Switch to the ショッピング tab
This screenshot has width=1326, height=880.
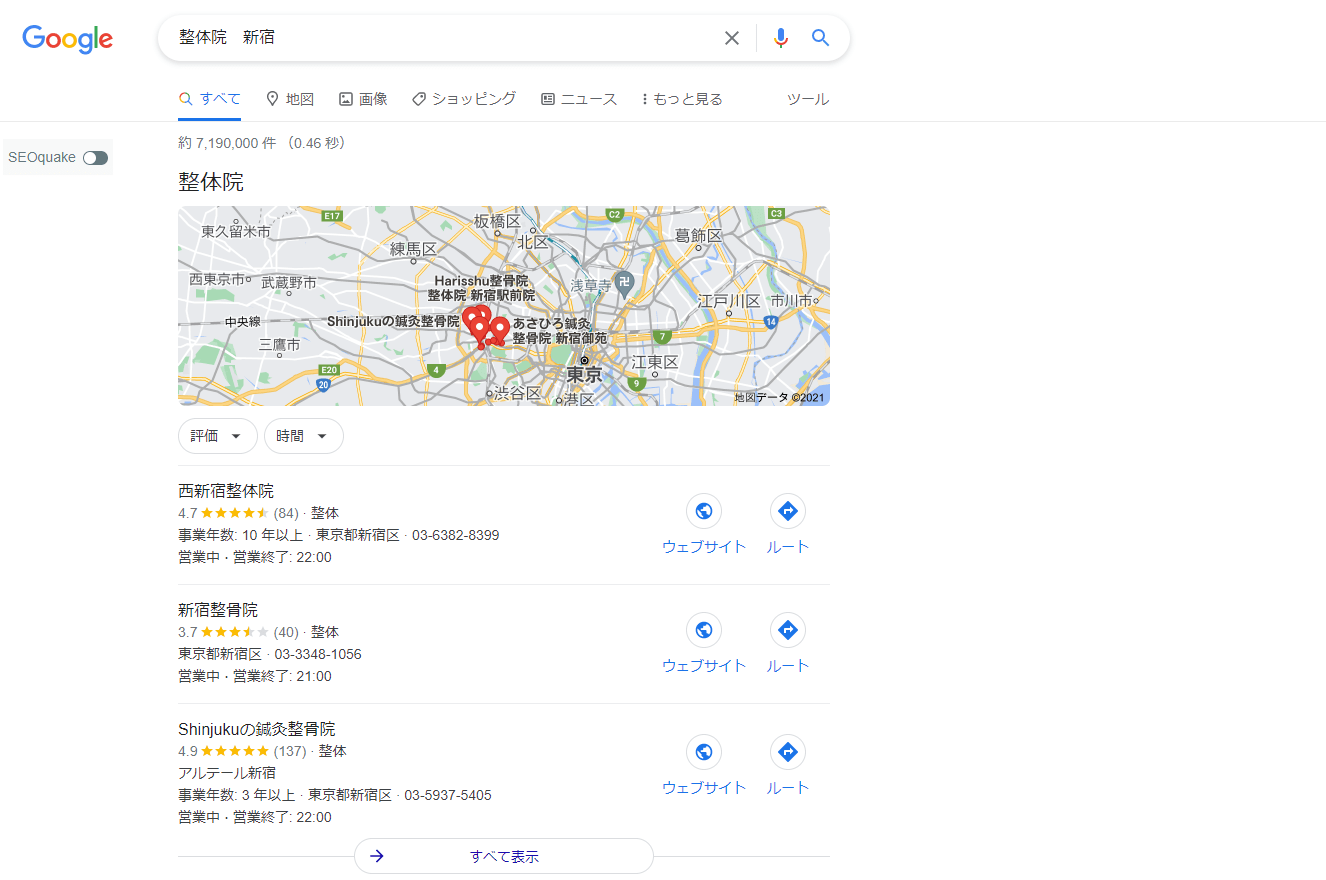point(464,99)
